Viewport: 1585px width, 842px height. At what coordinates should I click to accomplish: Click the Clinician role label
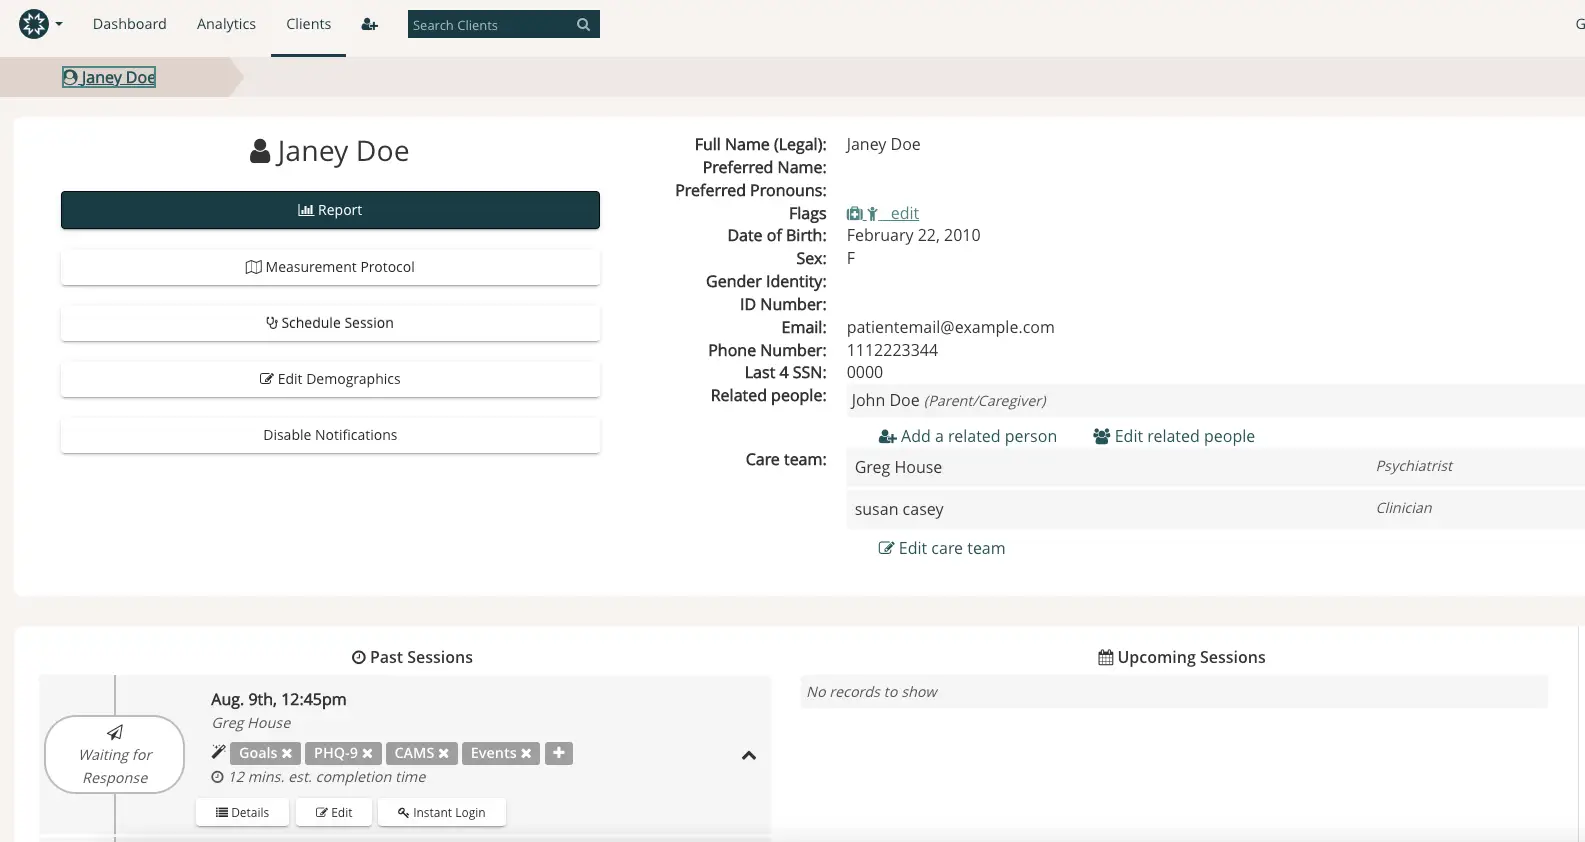pyautogui.click(x=1404, y=508)
